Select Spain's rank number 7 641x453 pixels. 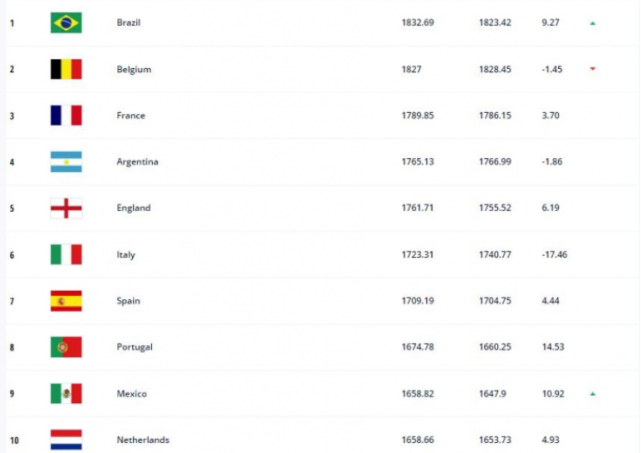12,301
